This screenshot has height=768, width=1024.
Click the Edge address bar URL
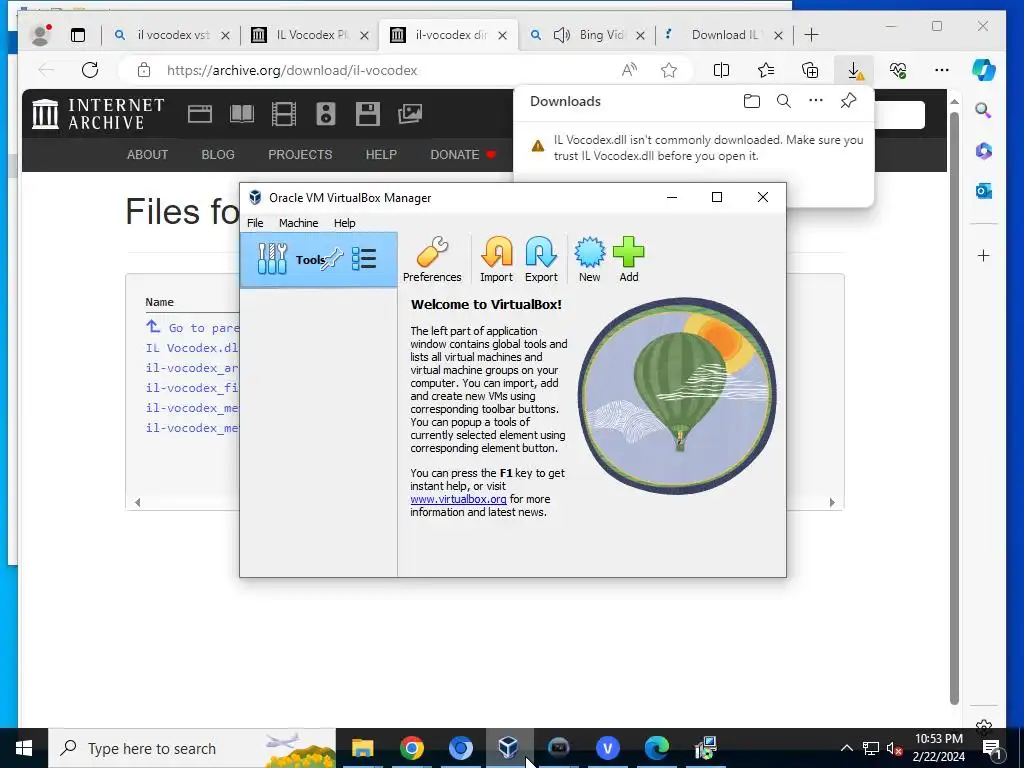292,71
